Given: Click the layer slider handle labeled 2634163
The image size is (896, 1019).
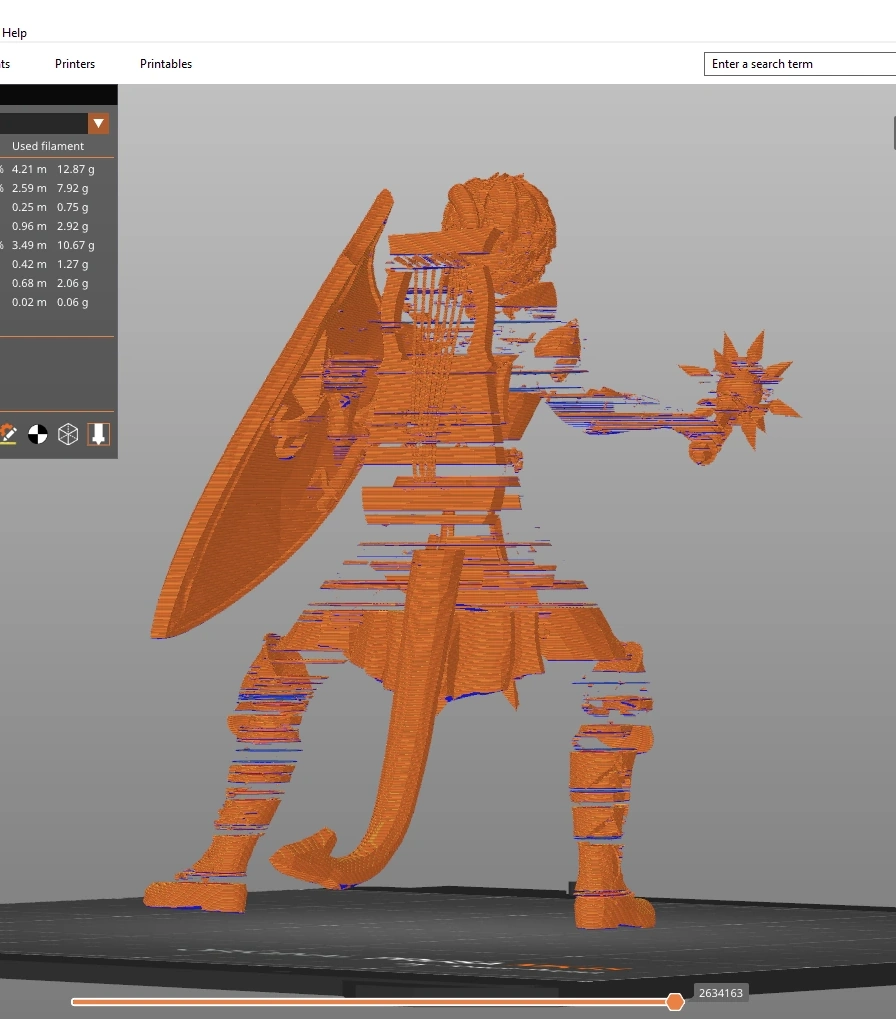Looking at the screenshot, I should coord(675,1001).
